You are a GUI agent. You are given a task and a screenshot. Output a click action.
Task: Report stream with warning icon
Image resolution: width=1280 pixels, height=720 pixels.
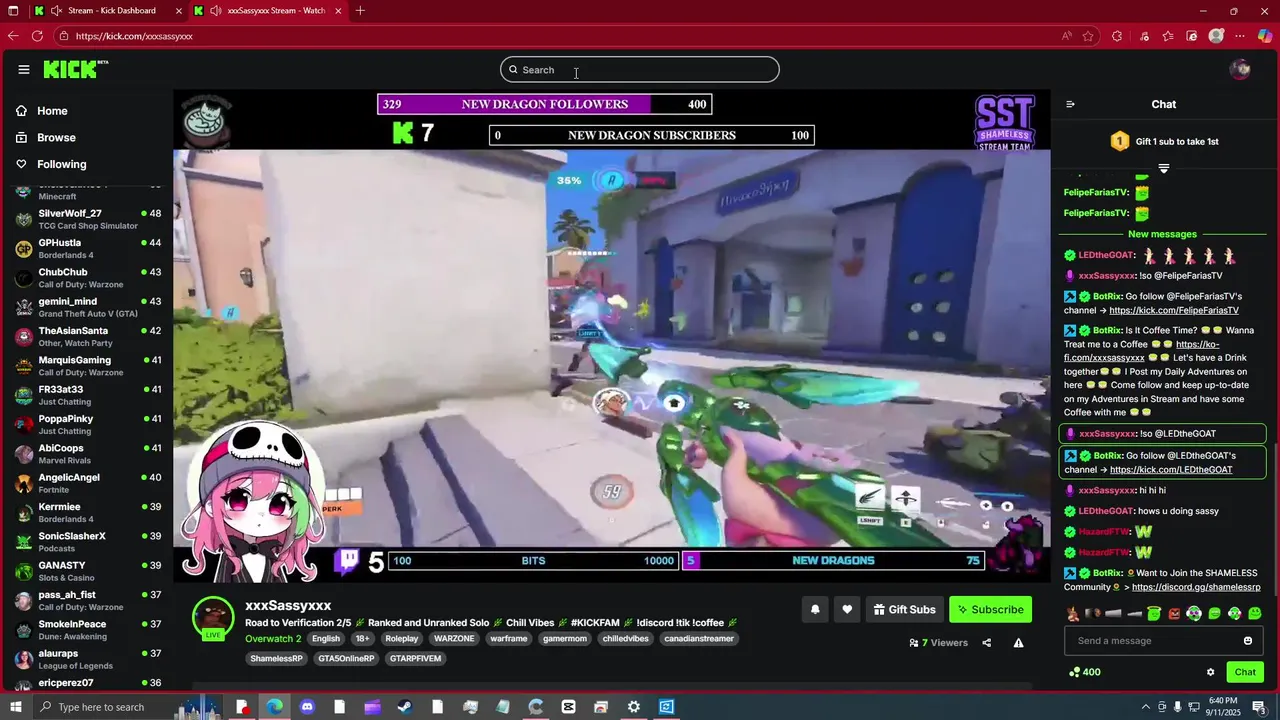[1018, 643]
